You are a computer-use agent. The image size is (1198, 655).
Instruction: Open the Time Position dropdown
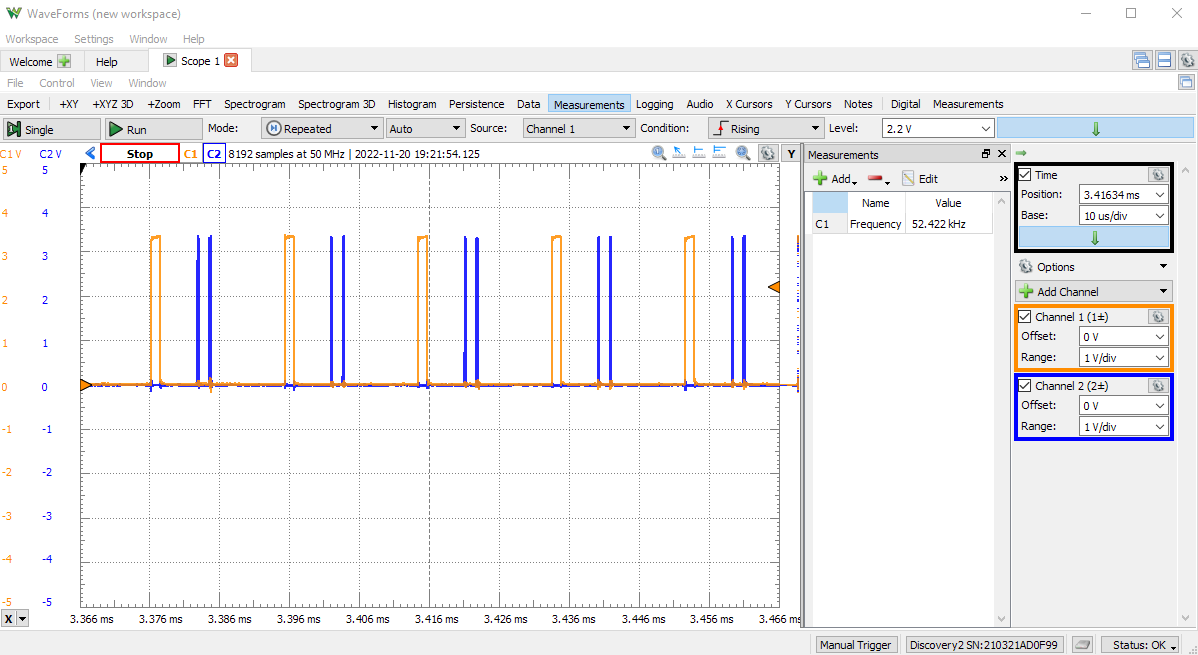tap(1123, 195)
